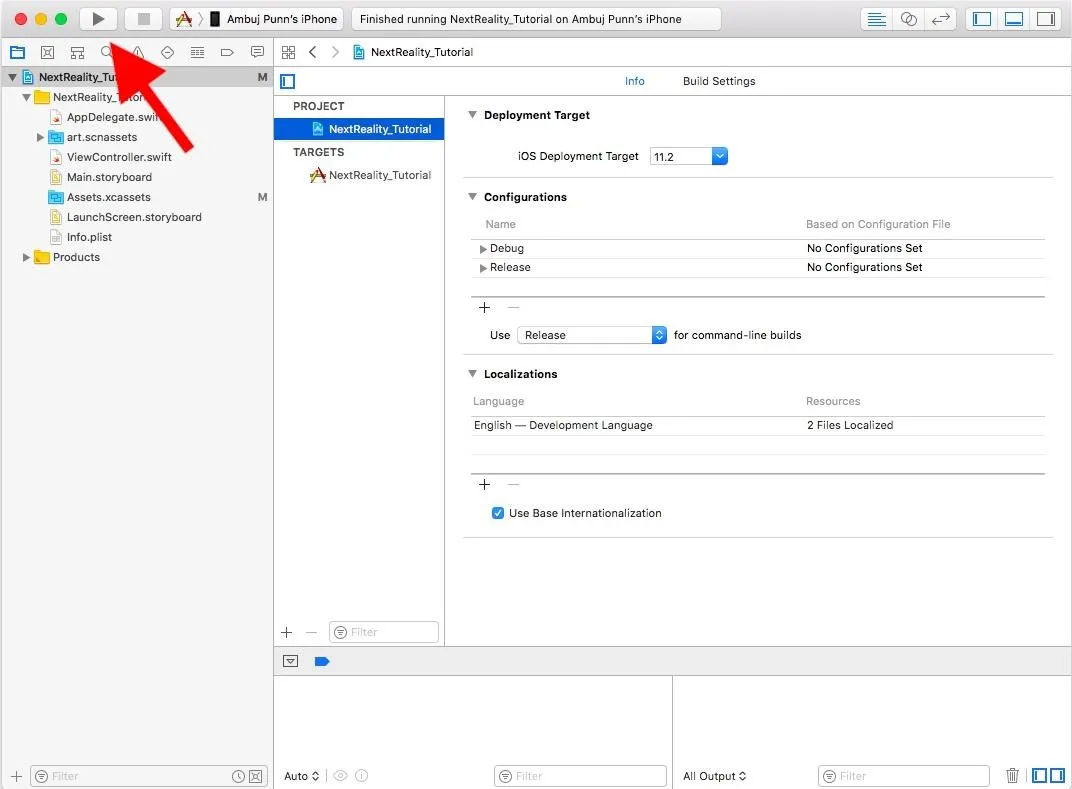
Task: Go forward in editor history
Action: [335, 52]
